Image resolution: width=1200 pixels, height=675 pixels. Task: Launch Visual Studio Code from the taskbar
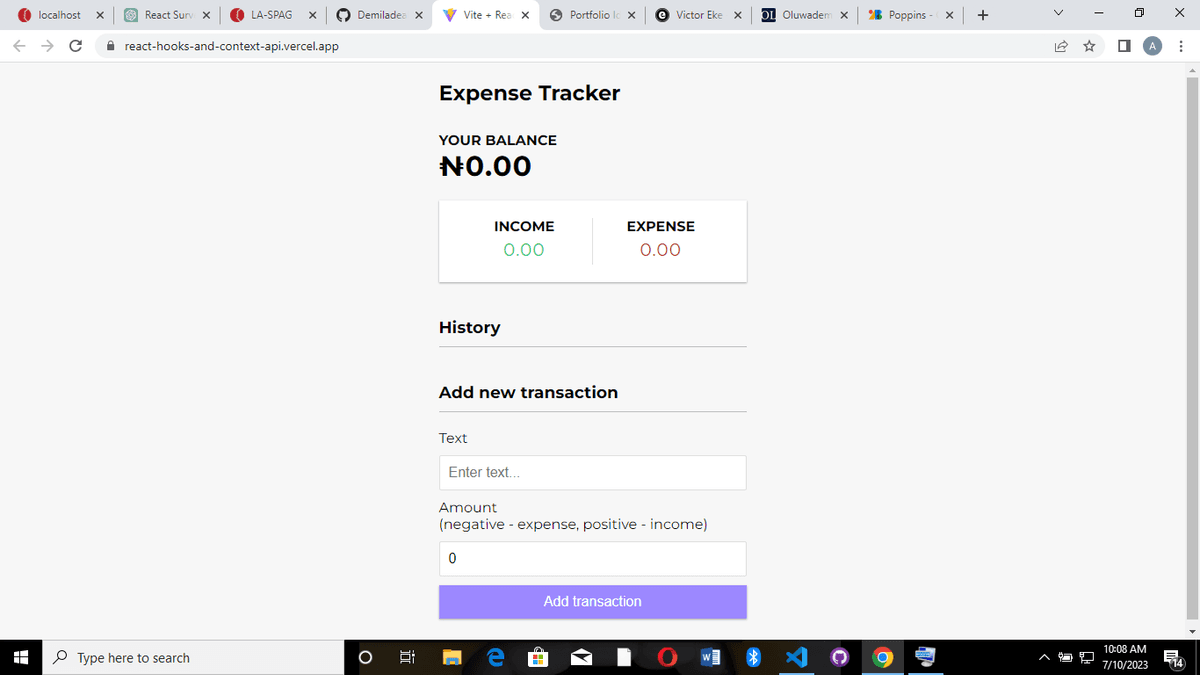tap(796, 657)
